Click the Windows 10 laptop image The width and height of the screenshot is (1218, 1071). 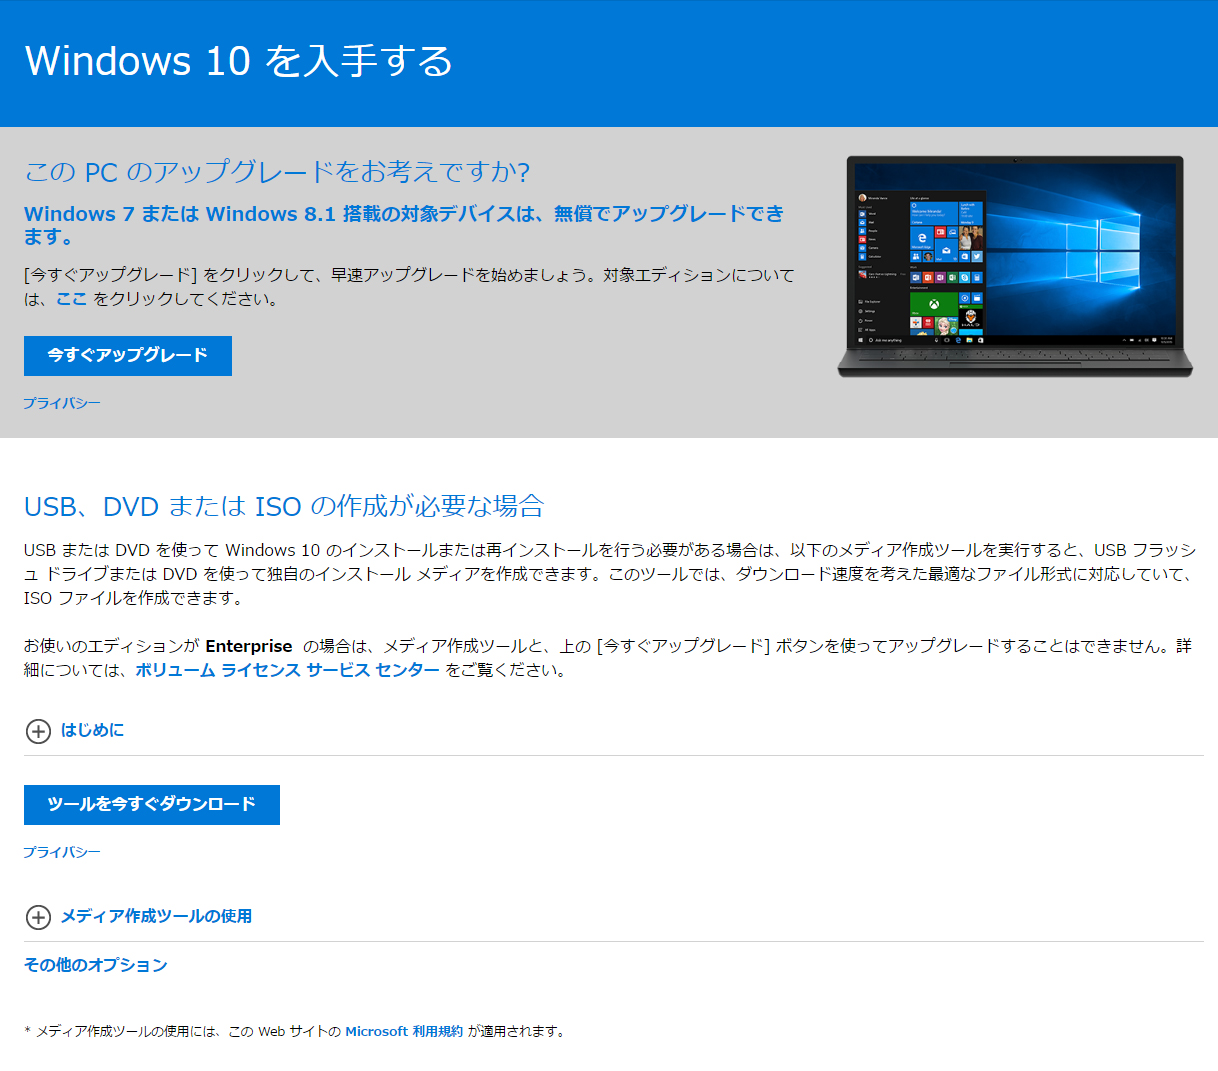click(x=1015, y=266)
